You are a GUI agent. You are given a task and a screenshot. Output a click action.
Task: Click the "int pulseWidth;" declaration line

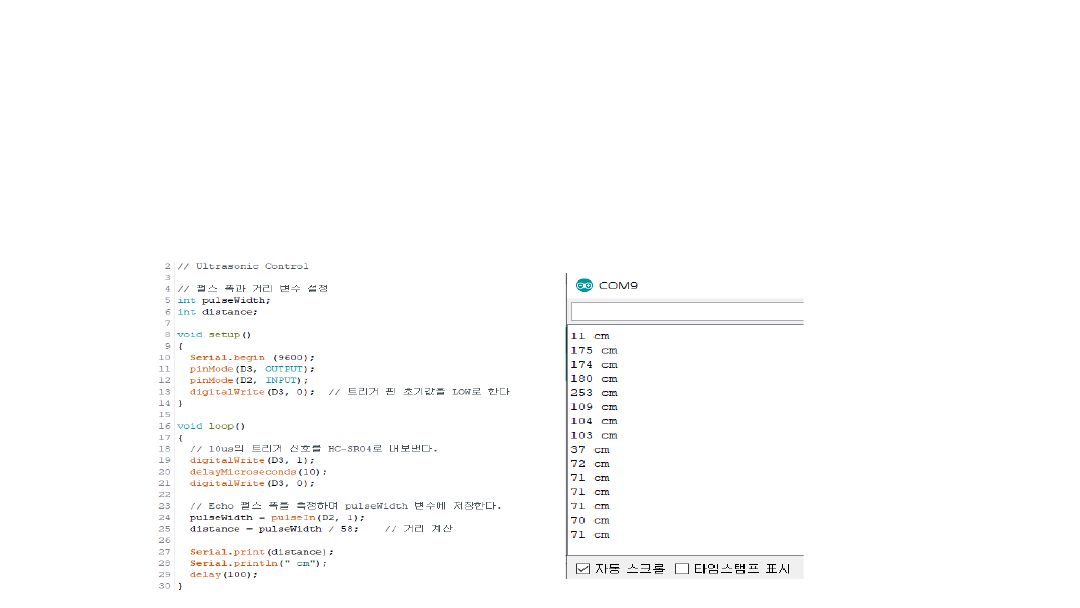(223, 300)
